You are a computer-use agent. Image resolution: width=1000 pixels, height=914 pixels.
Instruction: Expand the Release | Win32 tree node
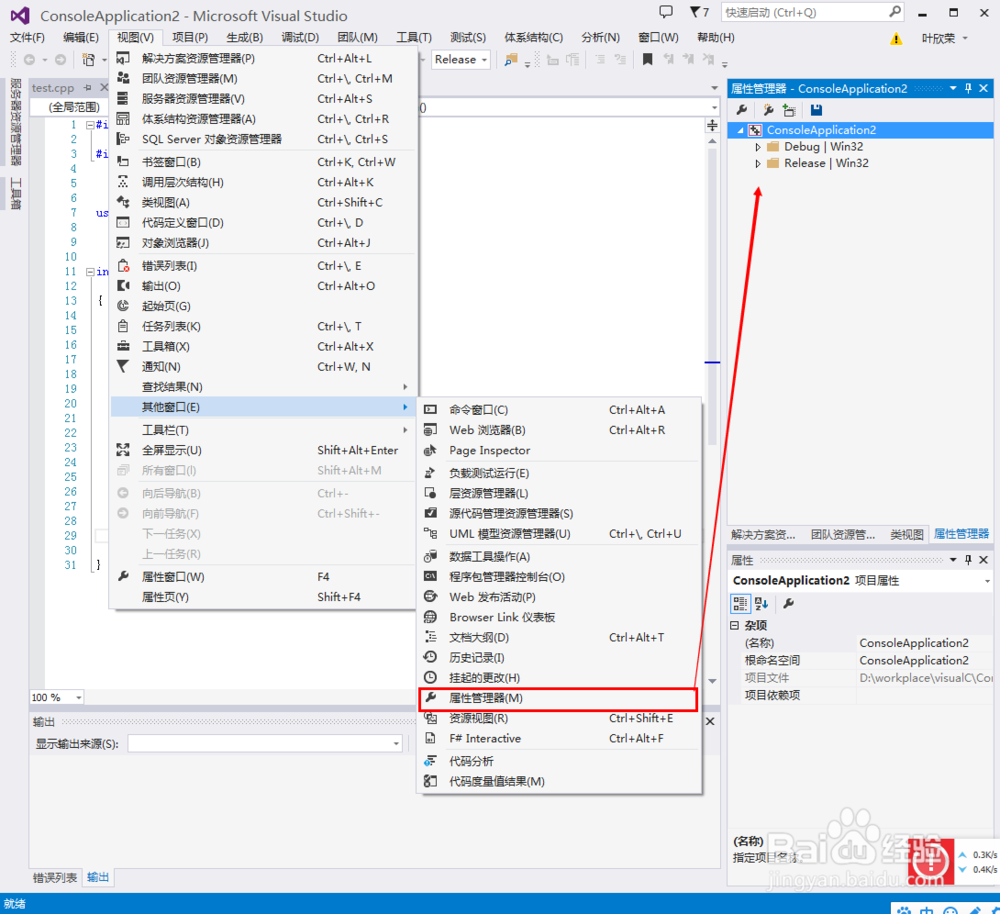[758, 163]
